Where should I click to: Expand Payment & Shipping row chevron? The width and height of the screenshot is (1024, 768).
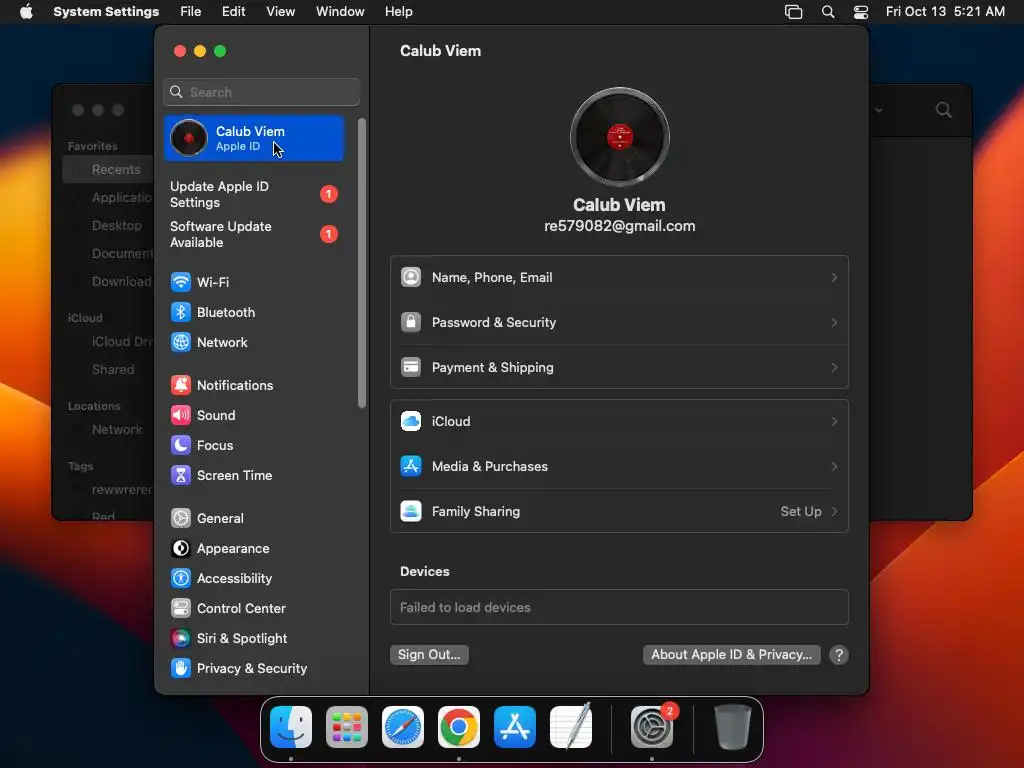click(x=834, y=368)
